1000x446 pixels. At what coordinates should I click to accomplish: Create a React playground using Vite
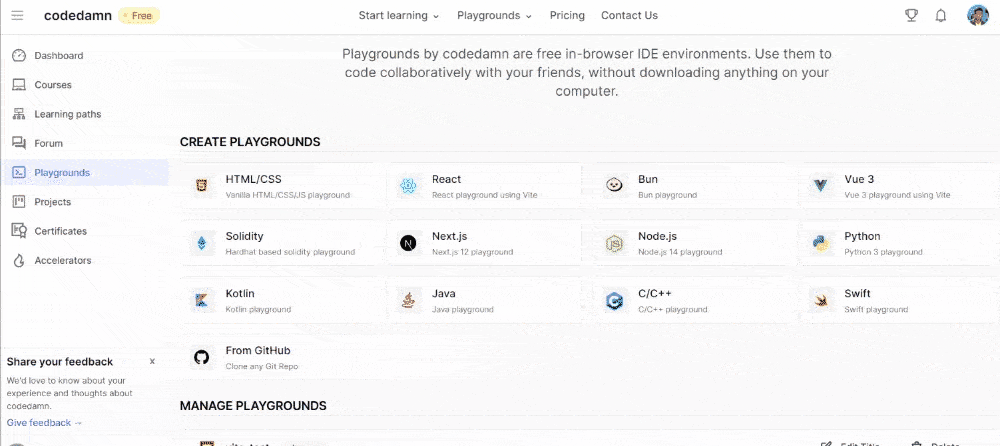pyautogui.click(x=489, y=186)
